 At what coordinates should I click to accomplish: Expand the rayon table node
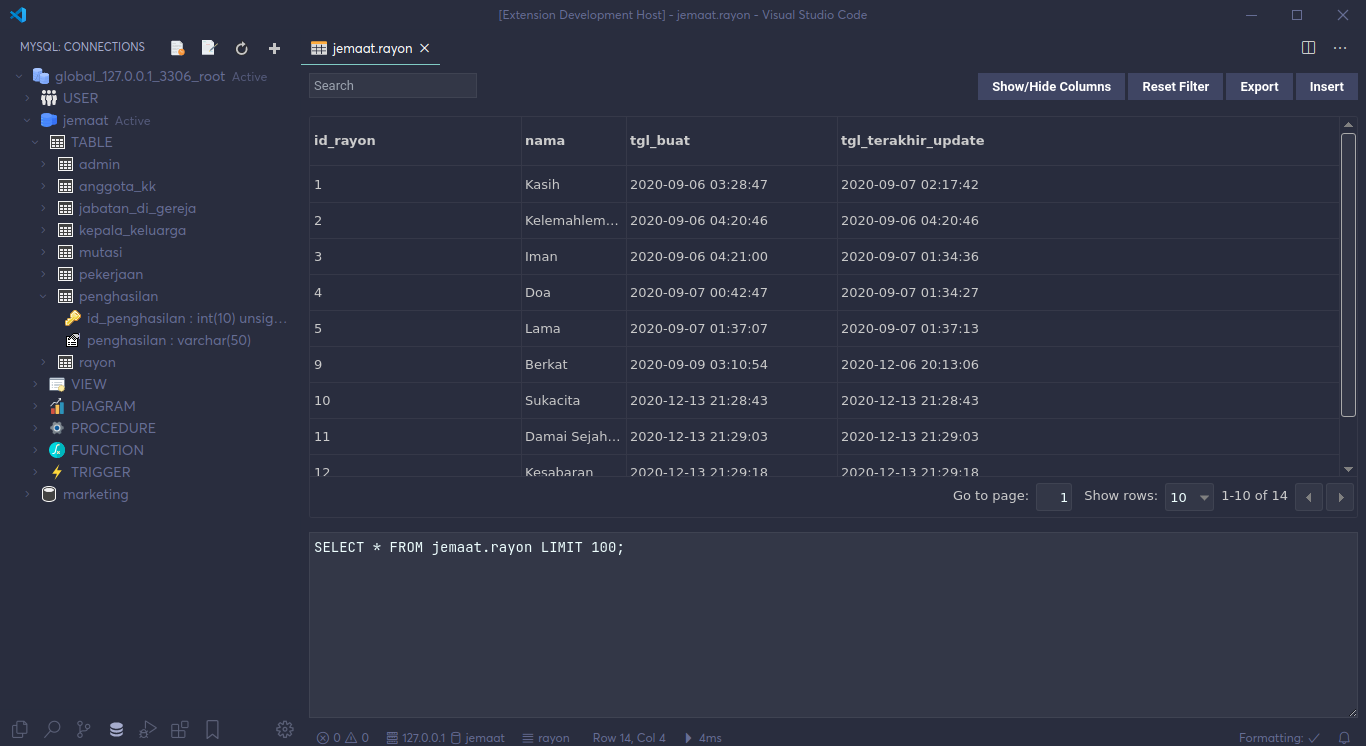click(x=42, y=362)
